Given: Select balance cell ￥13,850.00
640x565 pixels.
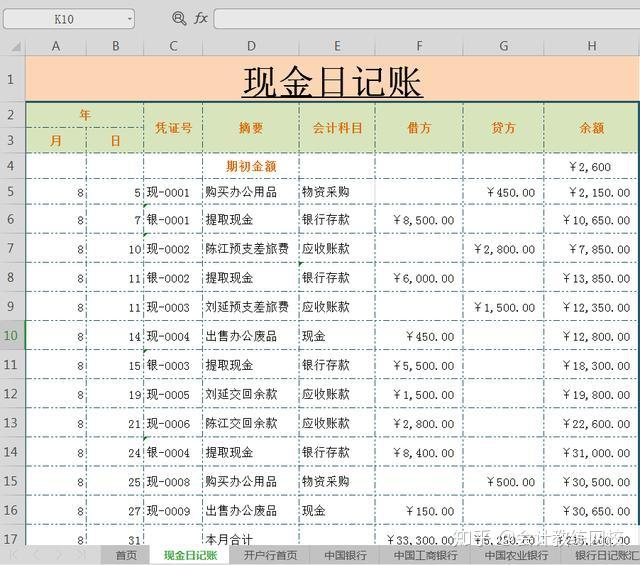Looking at the screenshot, I should click(591, 278).
